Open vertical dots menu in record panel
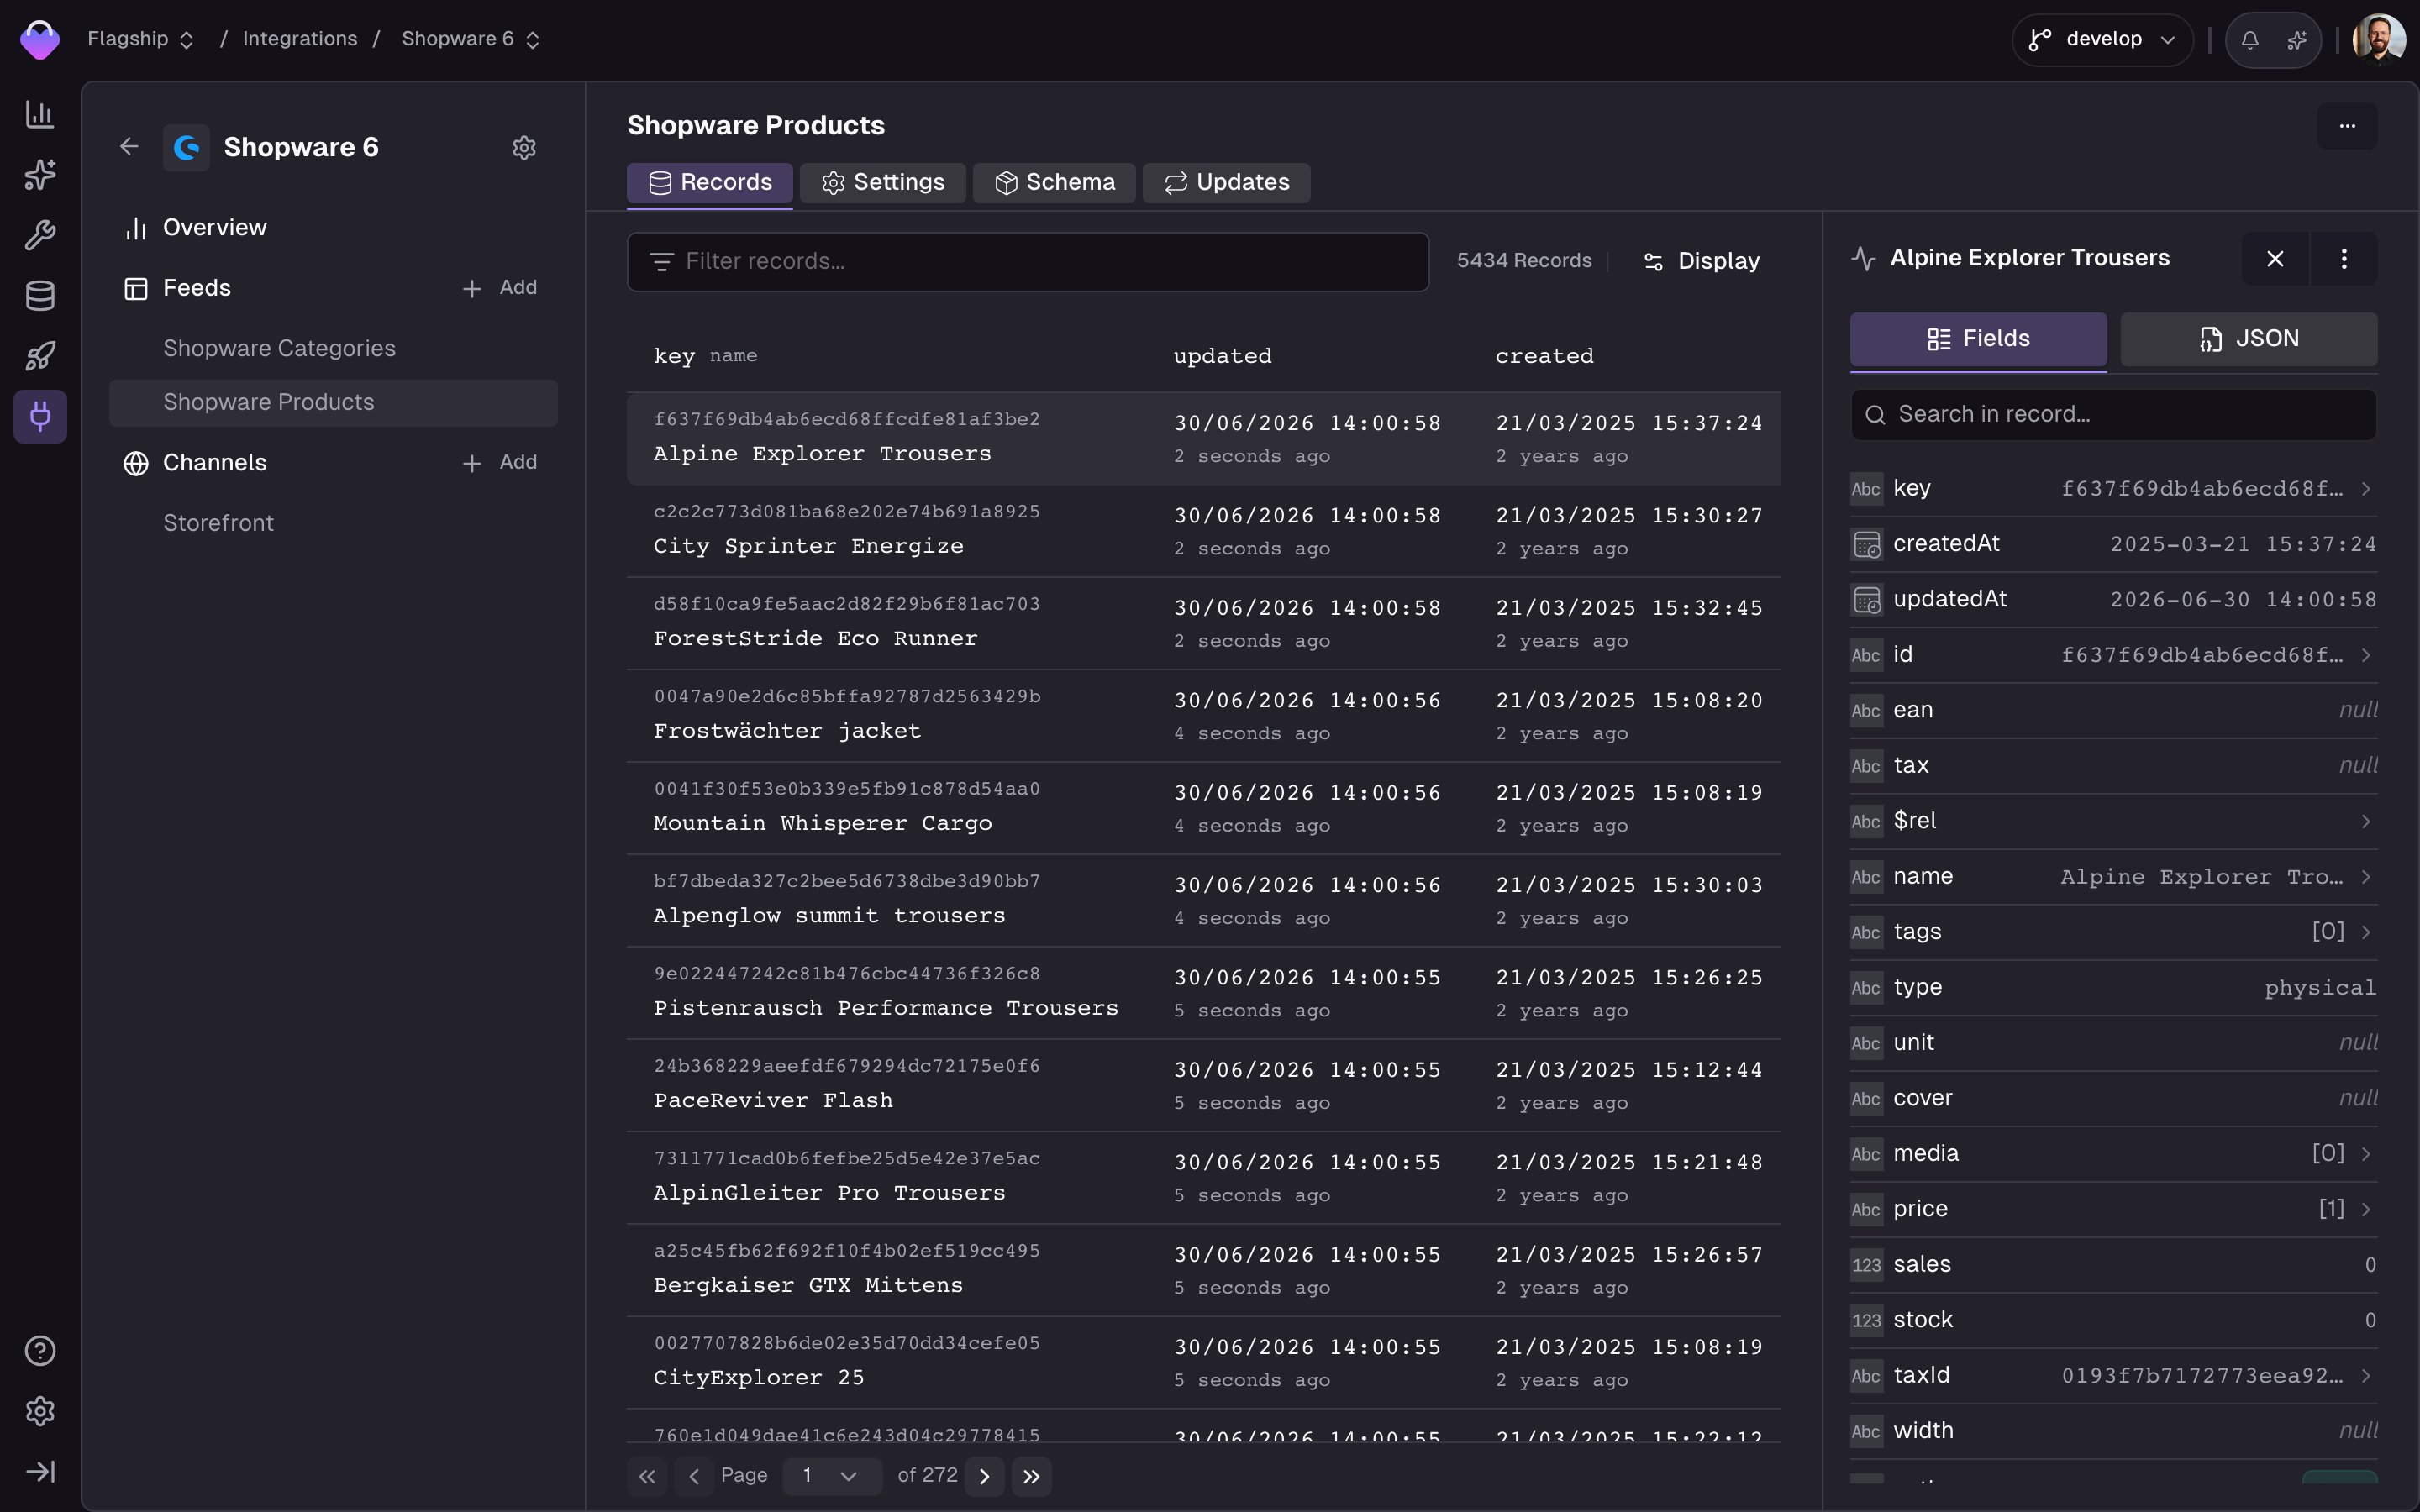This screenshot has width=2420, height=1512. 2344,259
